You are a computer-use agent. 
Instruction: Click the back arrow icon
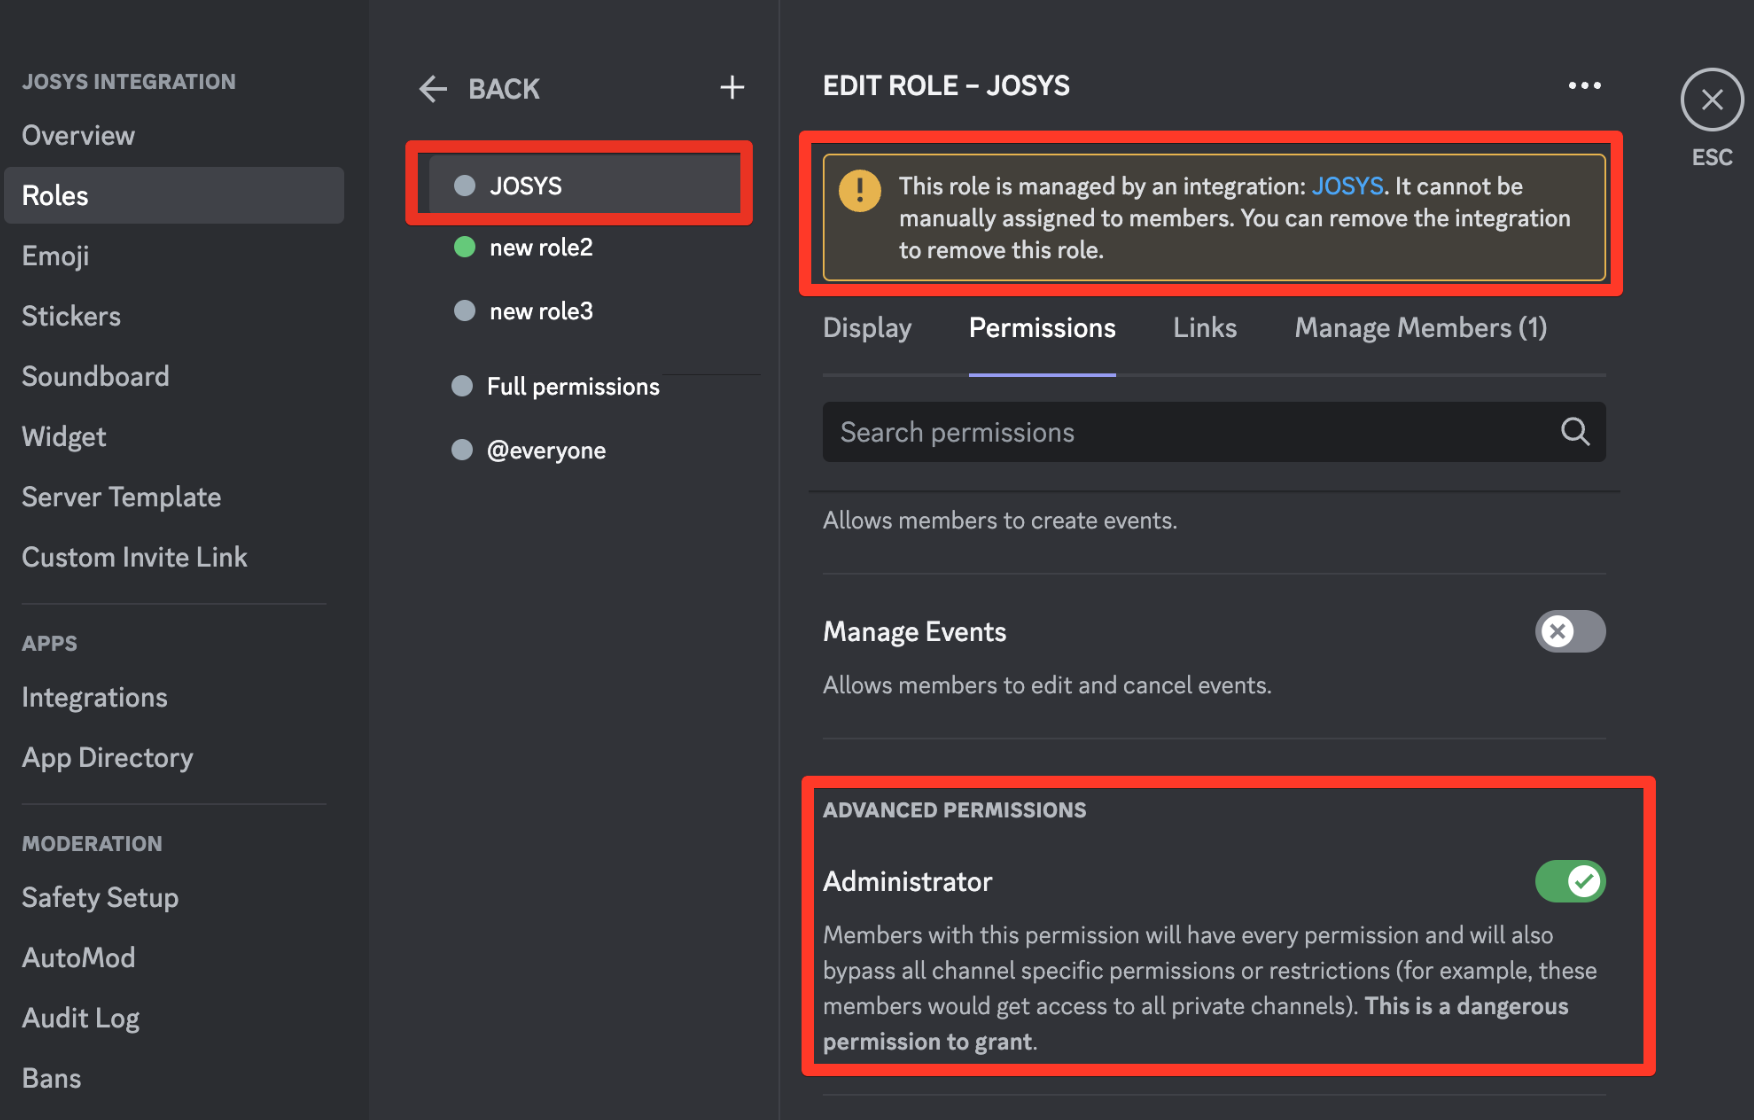tap(433, 89)
